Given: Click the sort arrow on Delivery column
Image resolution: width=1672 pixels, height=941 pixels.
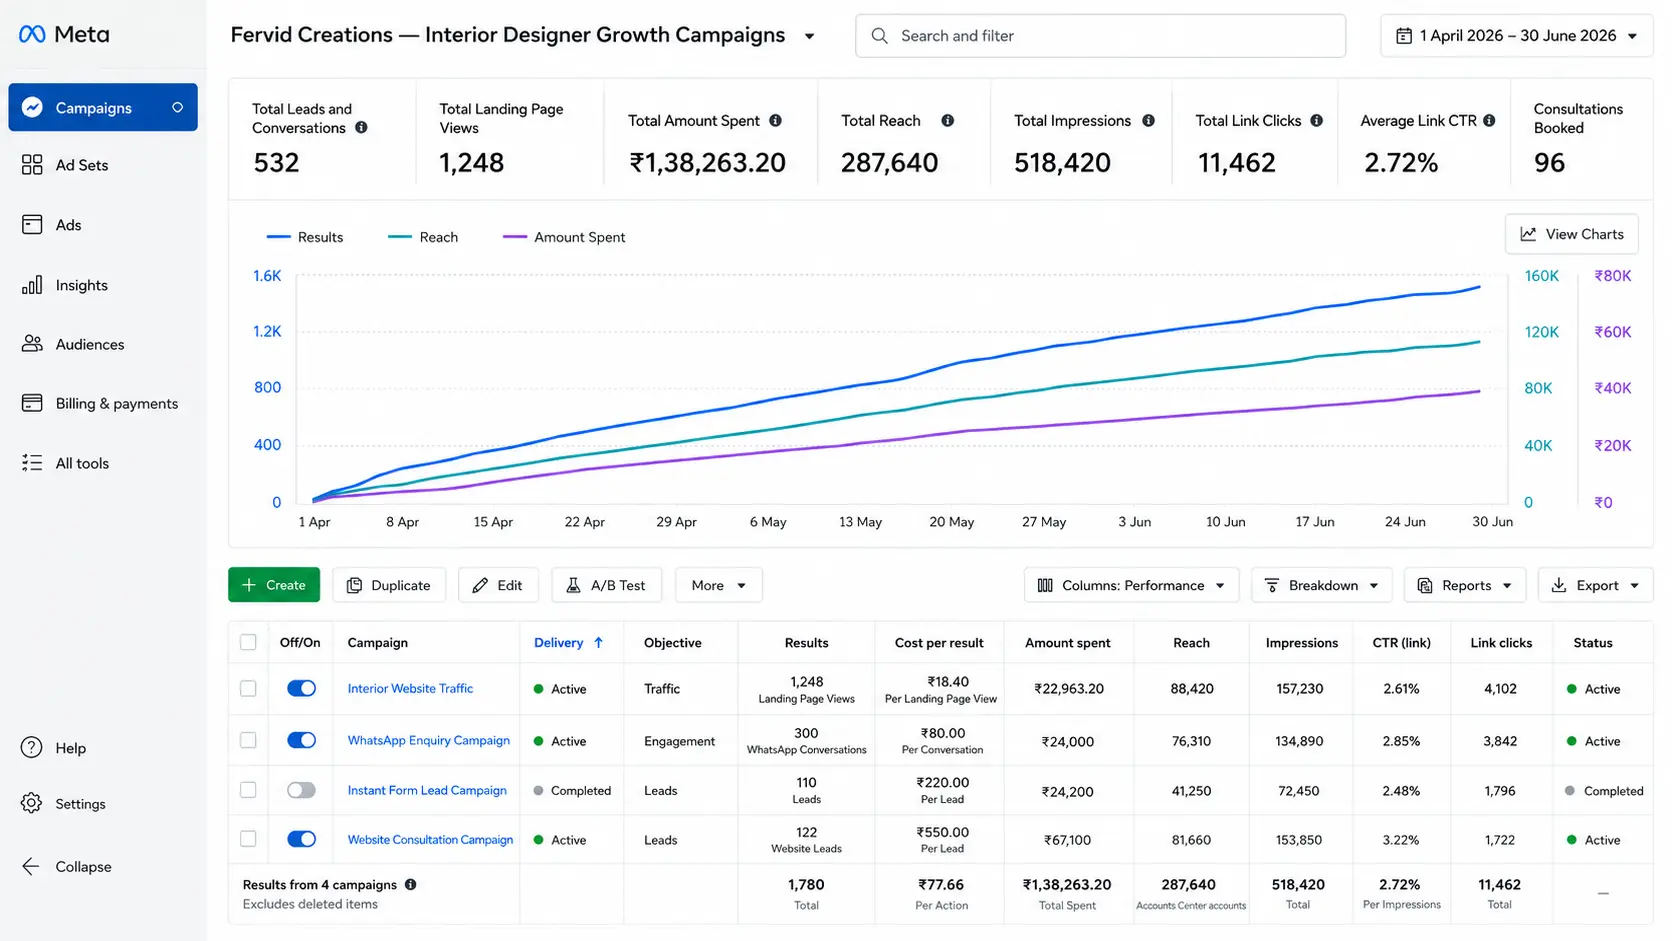Looking at the screenshot, I should point(598,643).
